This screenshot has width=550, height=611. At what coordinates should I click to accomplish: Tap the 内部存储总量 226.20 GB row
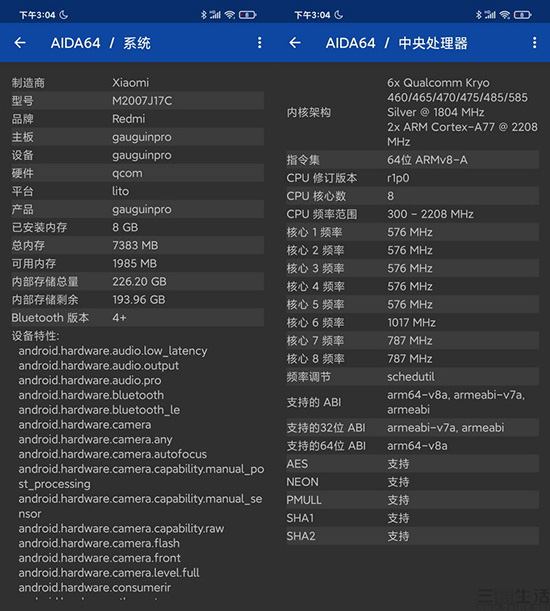(137, 281)
